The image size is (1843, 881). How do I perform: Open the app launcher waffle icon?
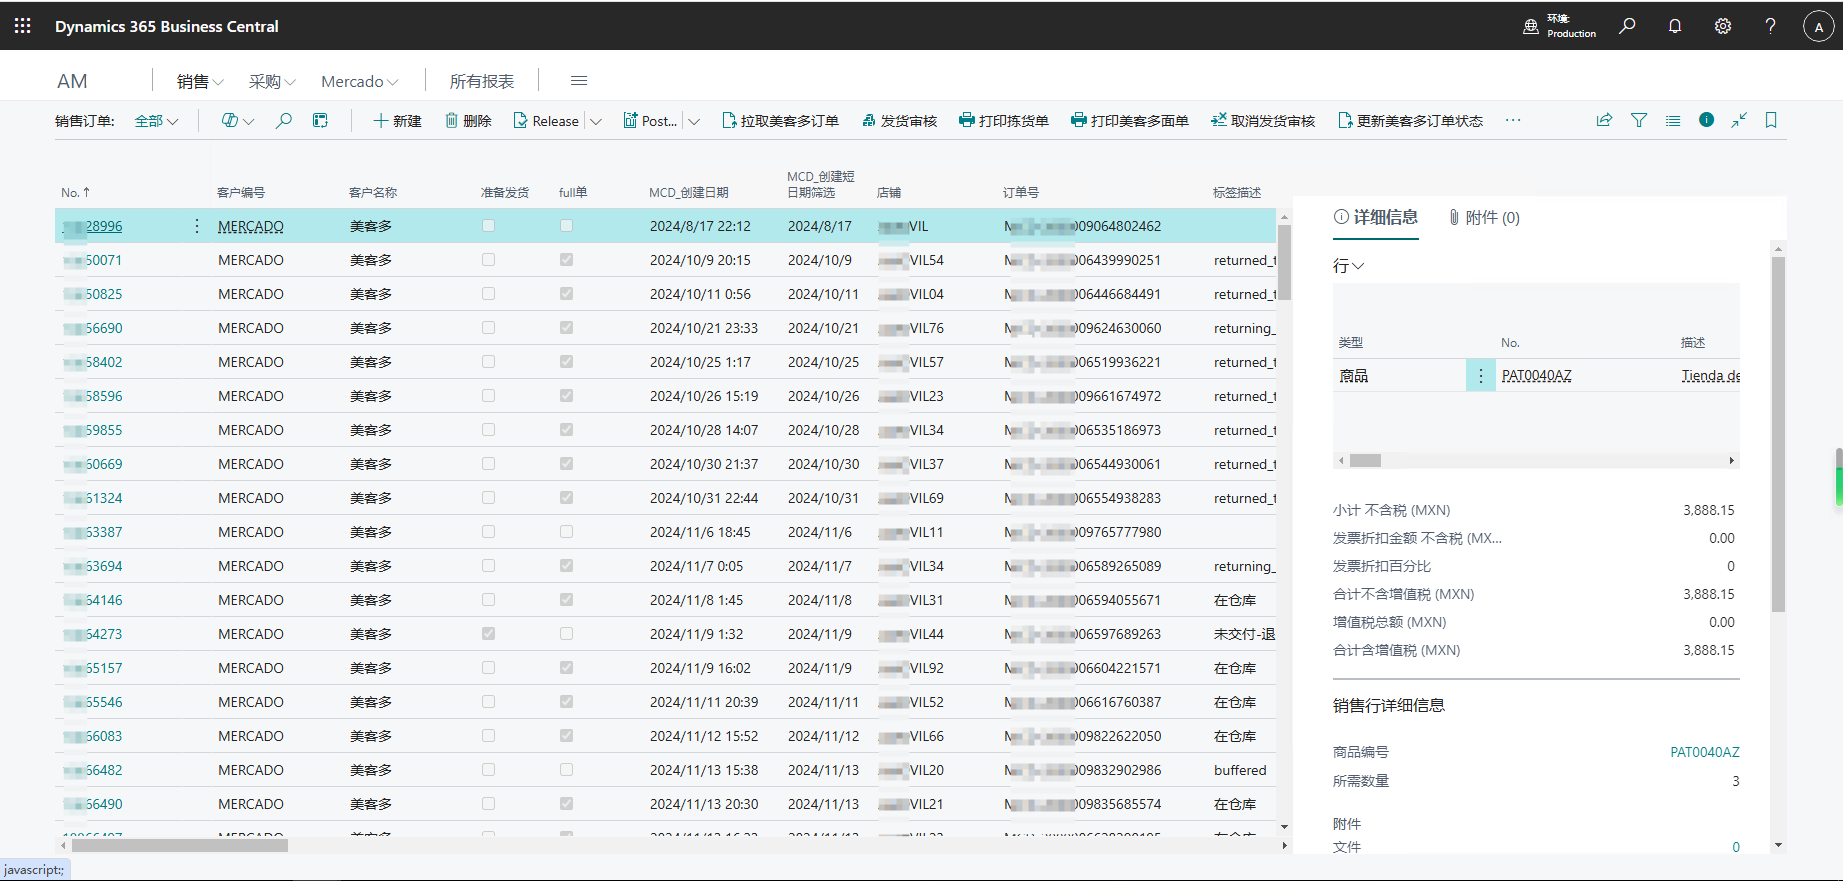point(22,26)
